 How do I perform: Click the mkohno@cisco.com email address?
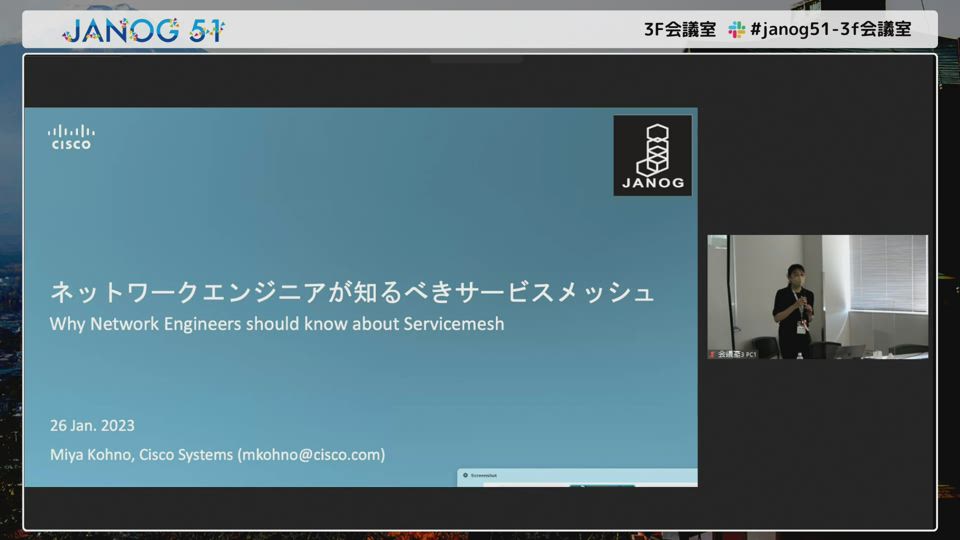(x=310, y=454)
